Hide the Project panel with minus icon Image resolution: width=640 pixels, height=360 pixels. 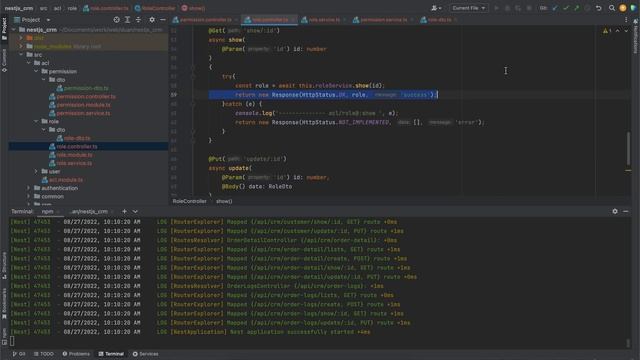[162, 20]
